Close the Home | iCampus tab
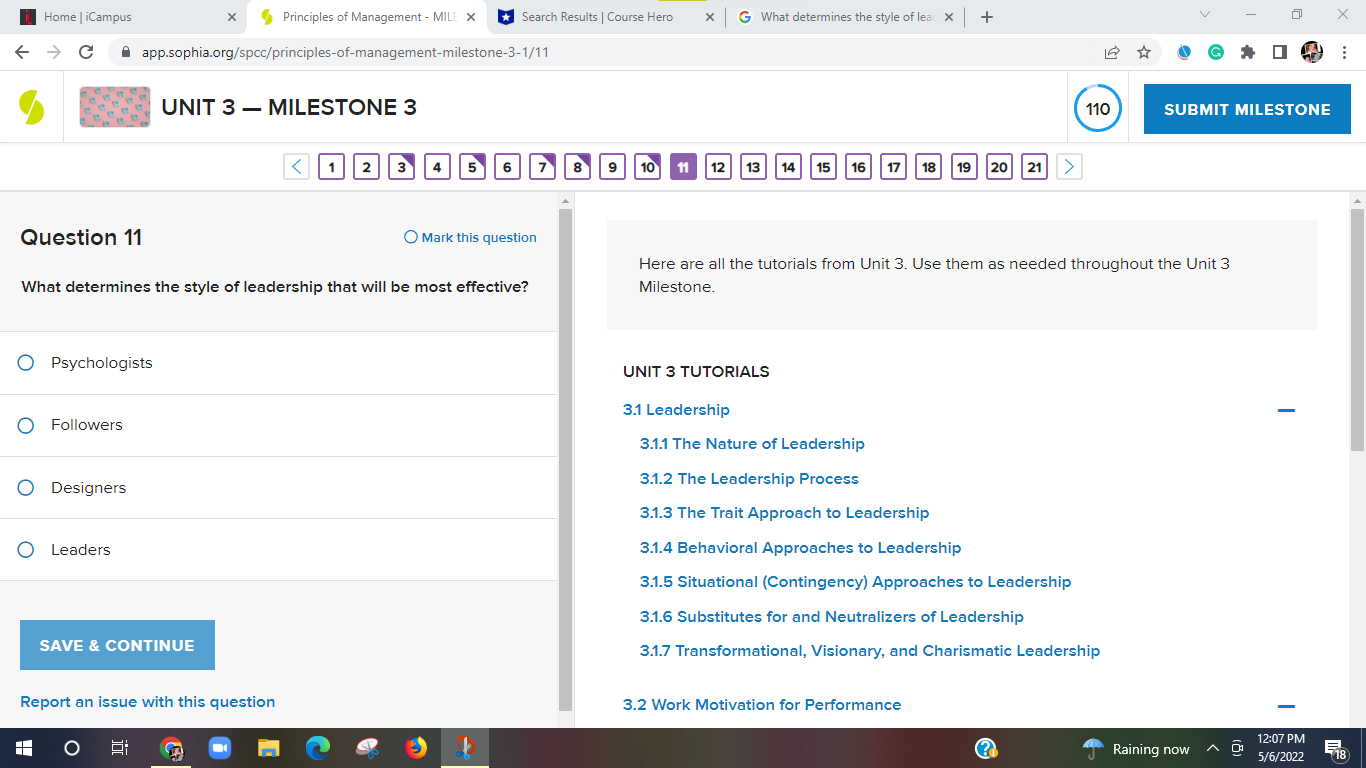 click(x=232, y=17)
